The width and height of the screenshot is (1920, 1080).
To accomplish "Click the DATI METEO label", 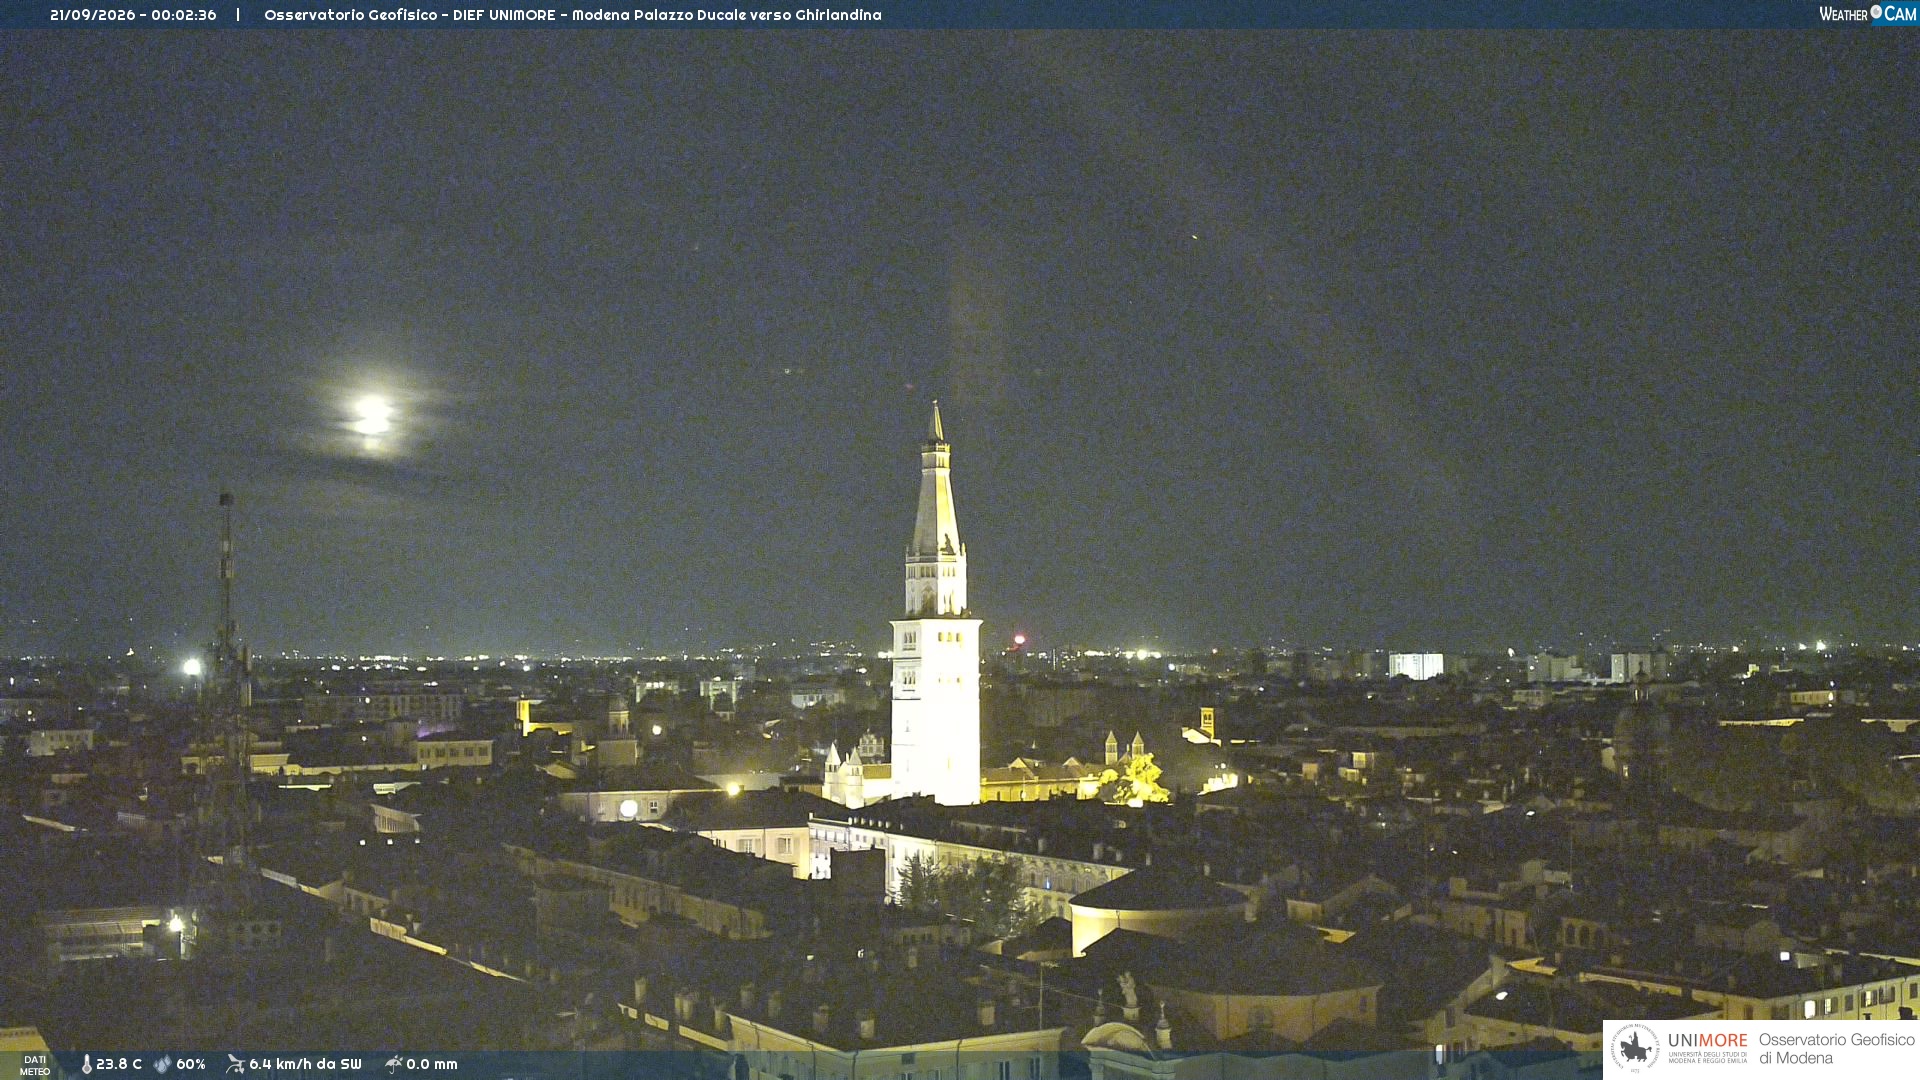I will pos(35,1065).
